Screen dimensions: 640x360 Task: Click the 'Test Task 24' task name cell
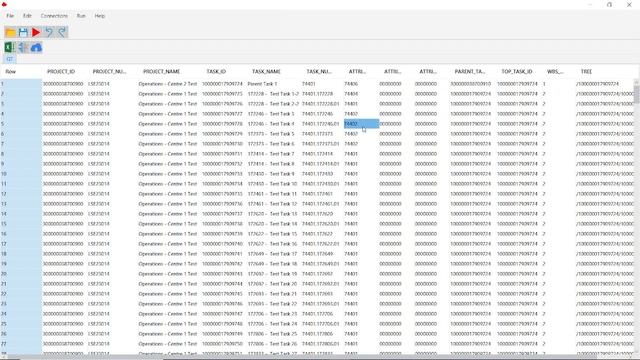click(x=272, y=324)
